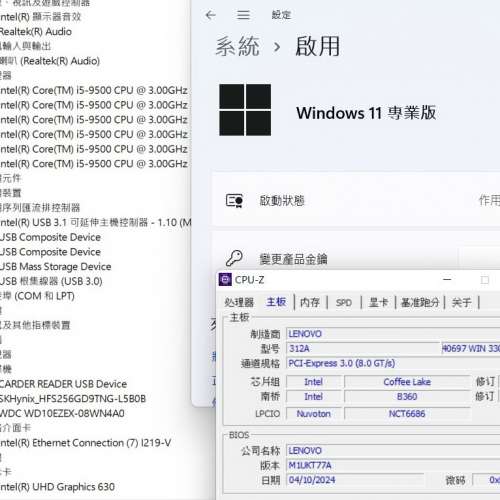
Task: Select the second USB Composite Device
Action: click(x=50, y=252)
